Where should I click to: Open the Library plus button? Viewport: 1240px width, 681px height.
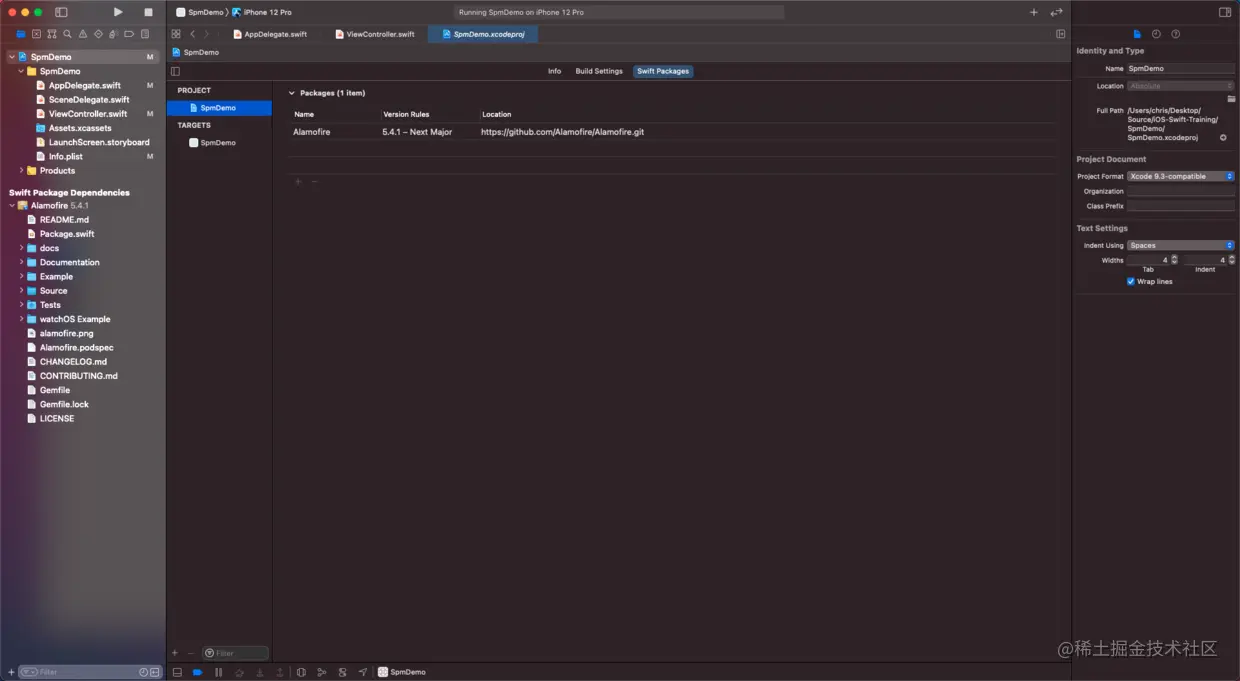click(x=1034, y=12)
